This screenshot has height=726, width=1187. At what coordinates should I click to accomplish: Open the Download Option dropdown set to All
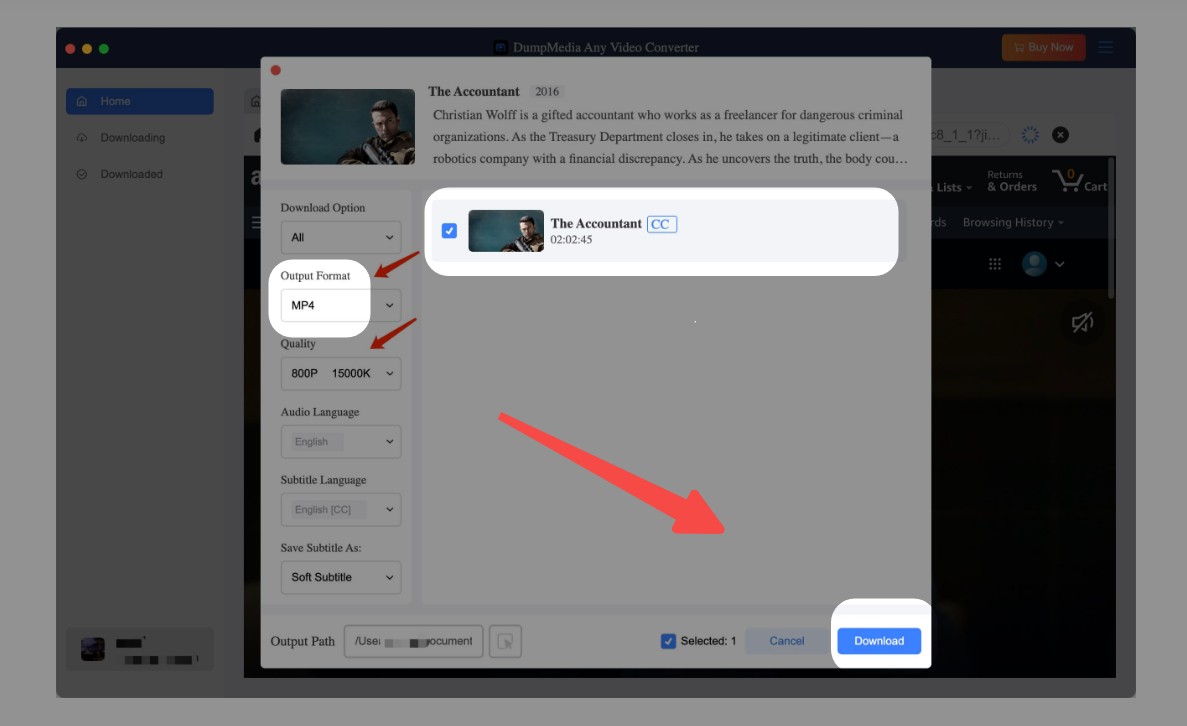(341, 237)
